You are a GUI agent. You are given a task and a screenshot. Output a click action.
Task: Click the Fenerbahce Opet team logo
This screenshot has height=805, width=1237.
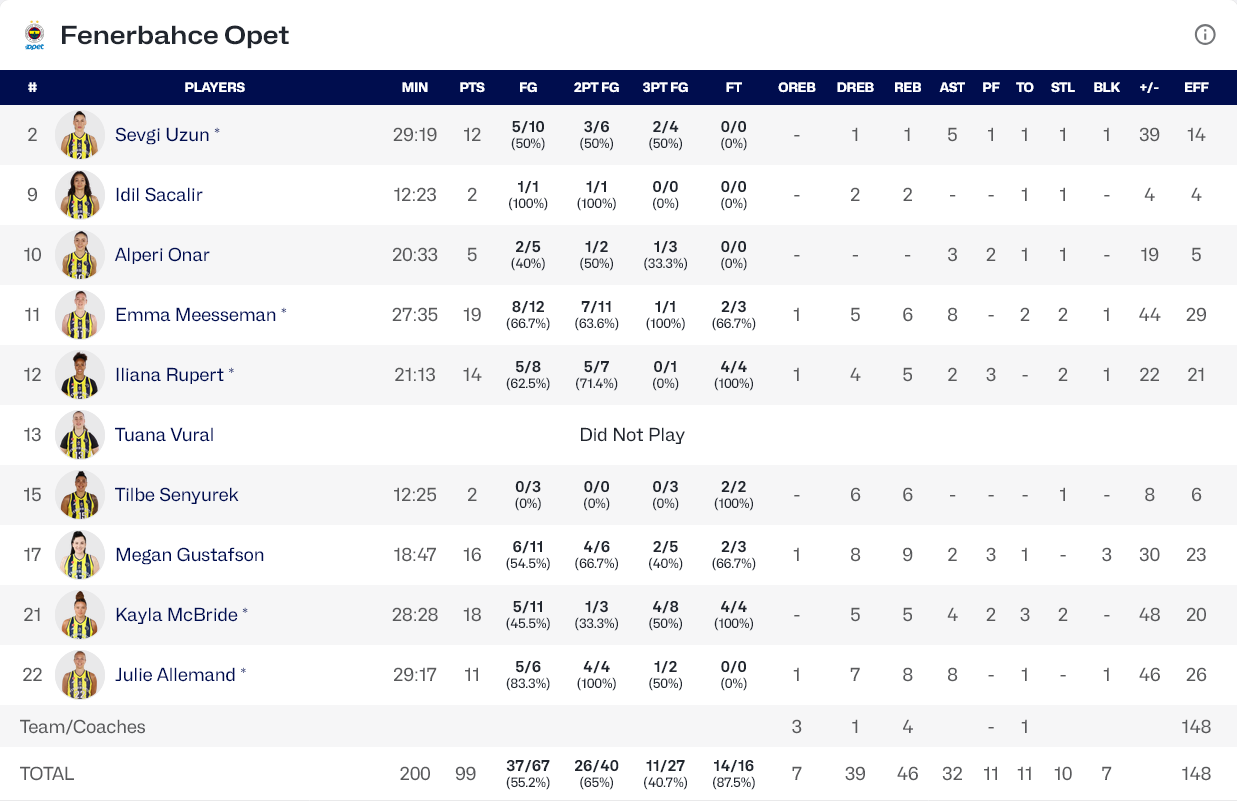35,36
